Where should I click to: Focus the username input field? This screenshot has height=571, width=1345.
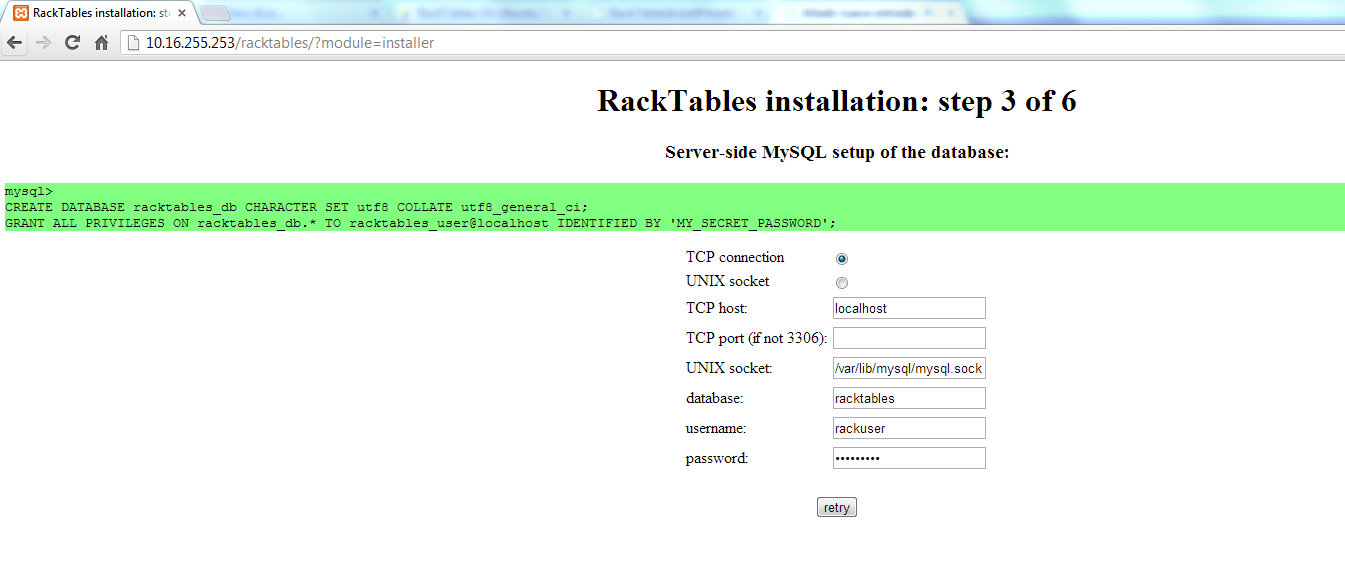click(908, 428)
